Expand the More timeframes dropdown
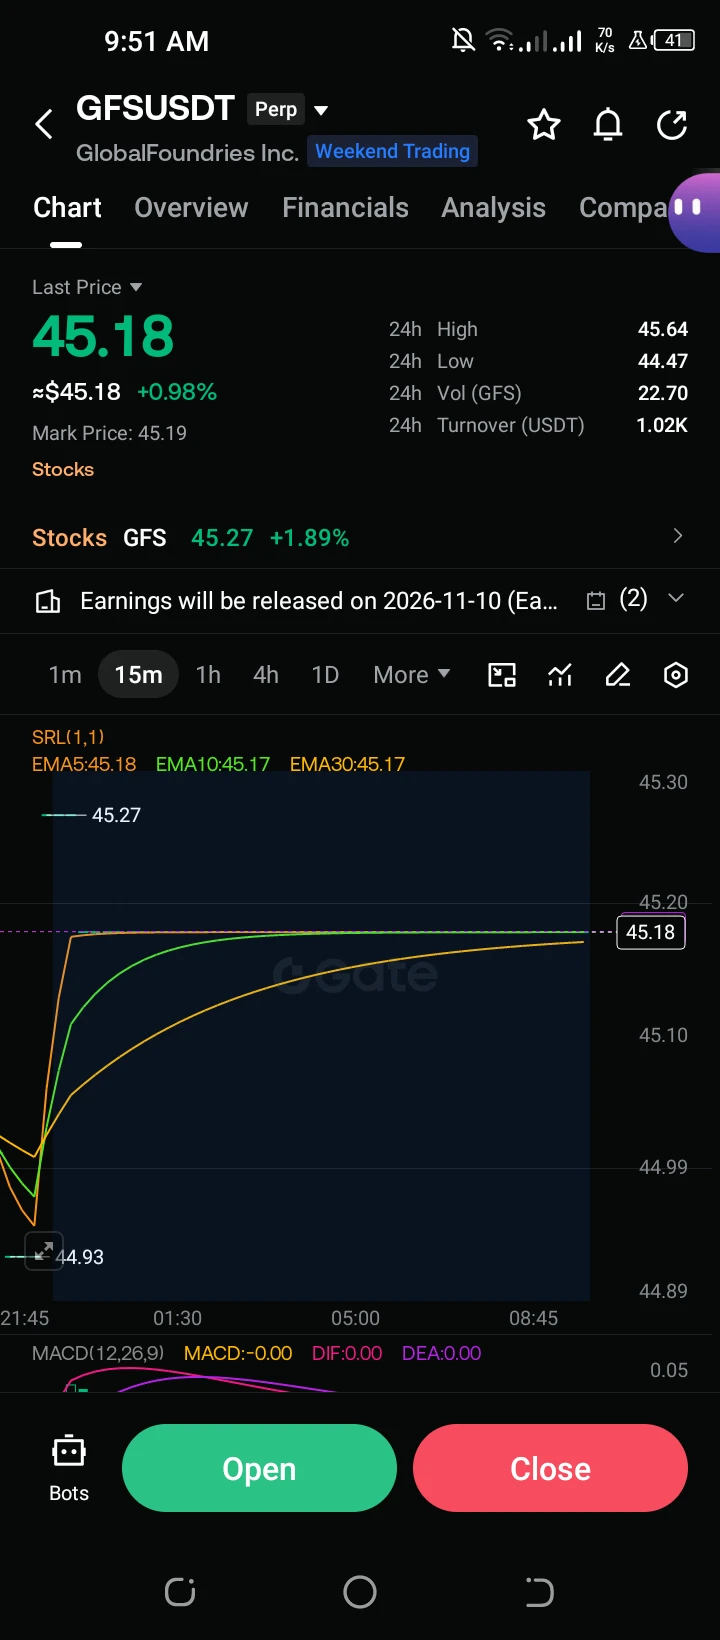This screenshot has height=1640, width=720. [411, 675]
